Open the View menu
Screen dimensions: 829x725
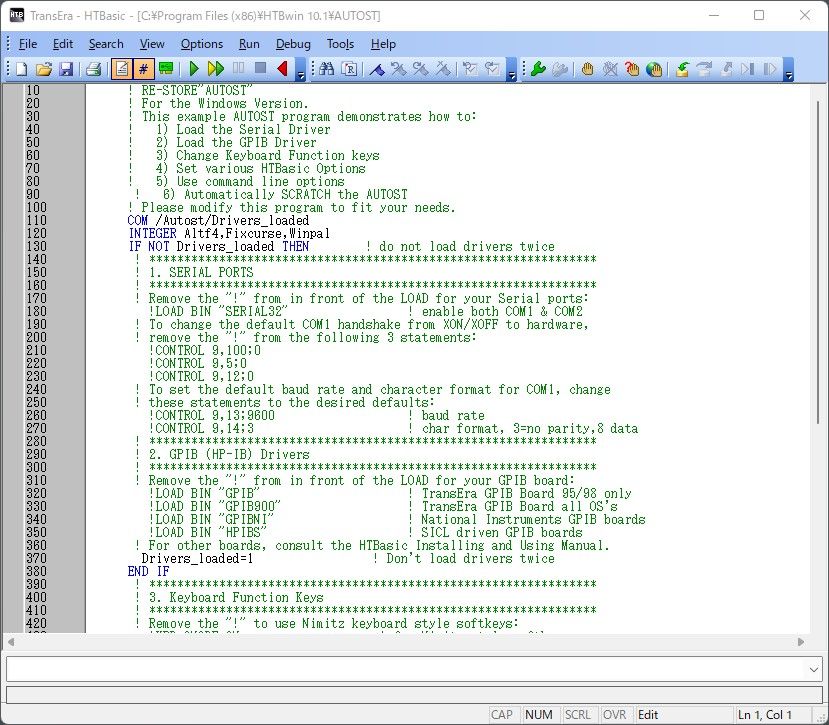(152, 44)
